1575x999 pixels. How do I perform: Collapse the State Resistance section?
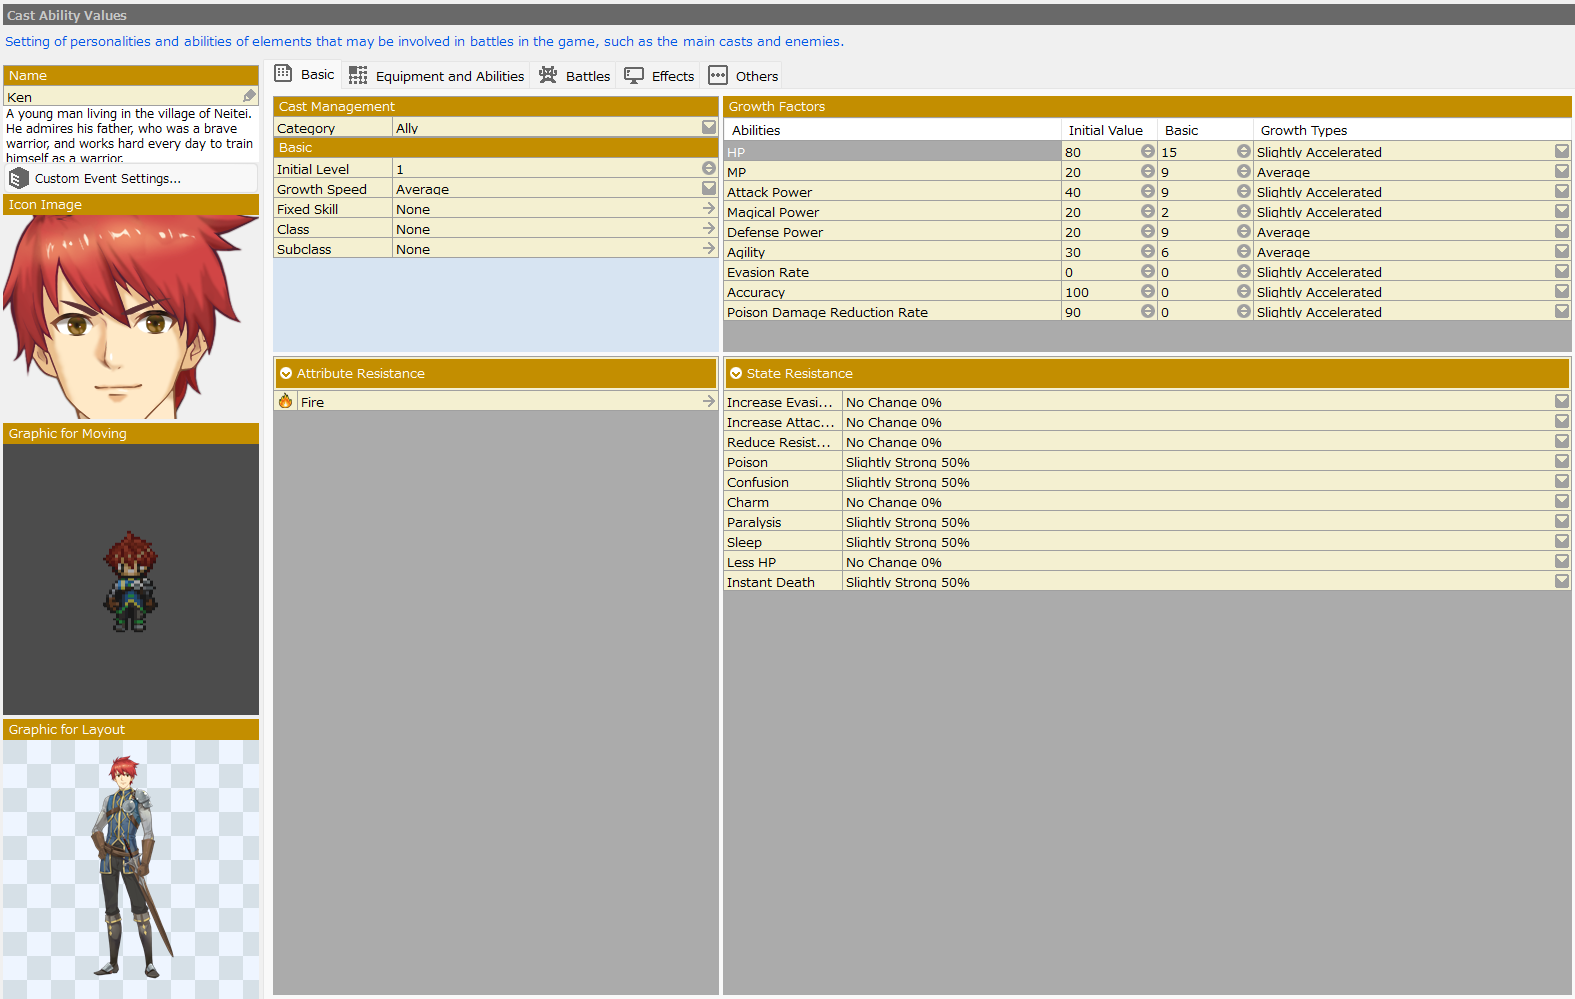(736, 373)
